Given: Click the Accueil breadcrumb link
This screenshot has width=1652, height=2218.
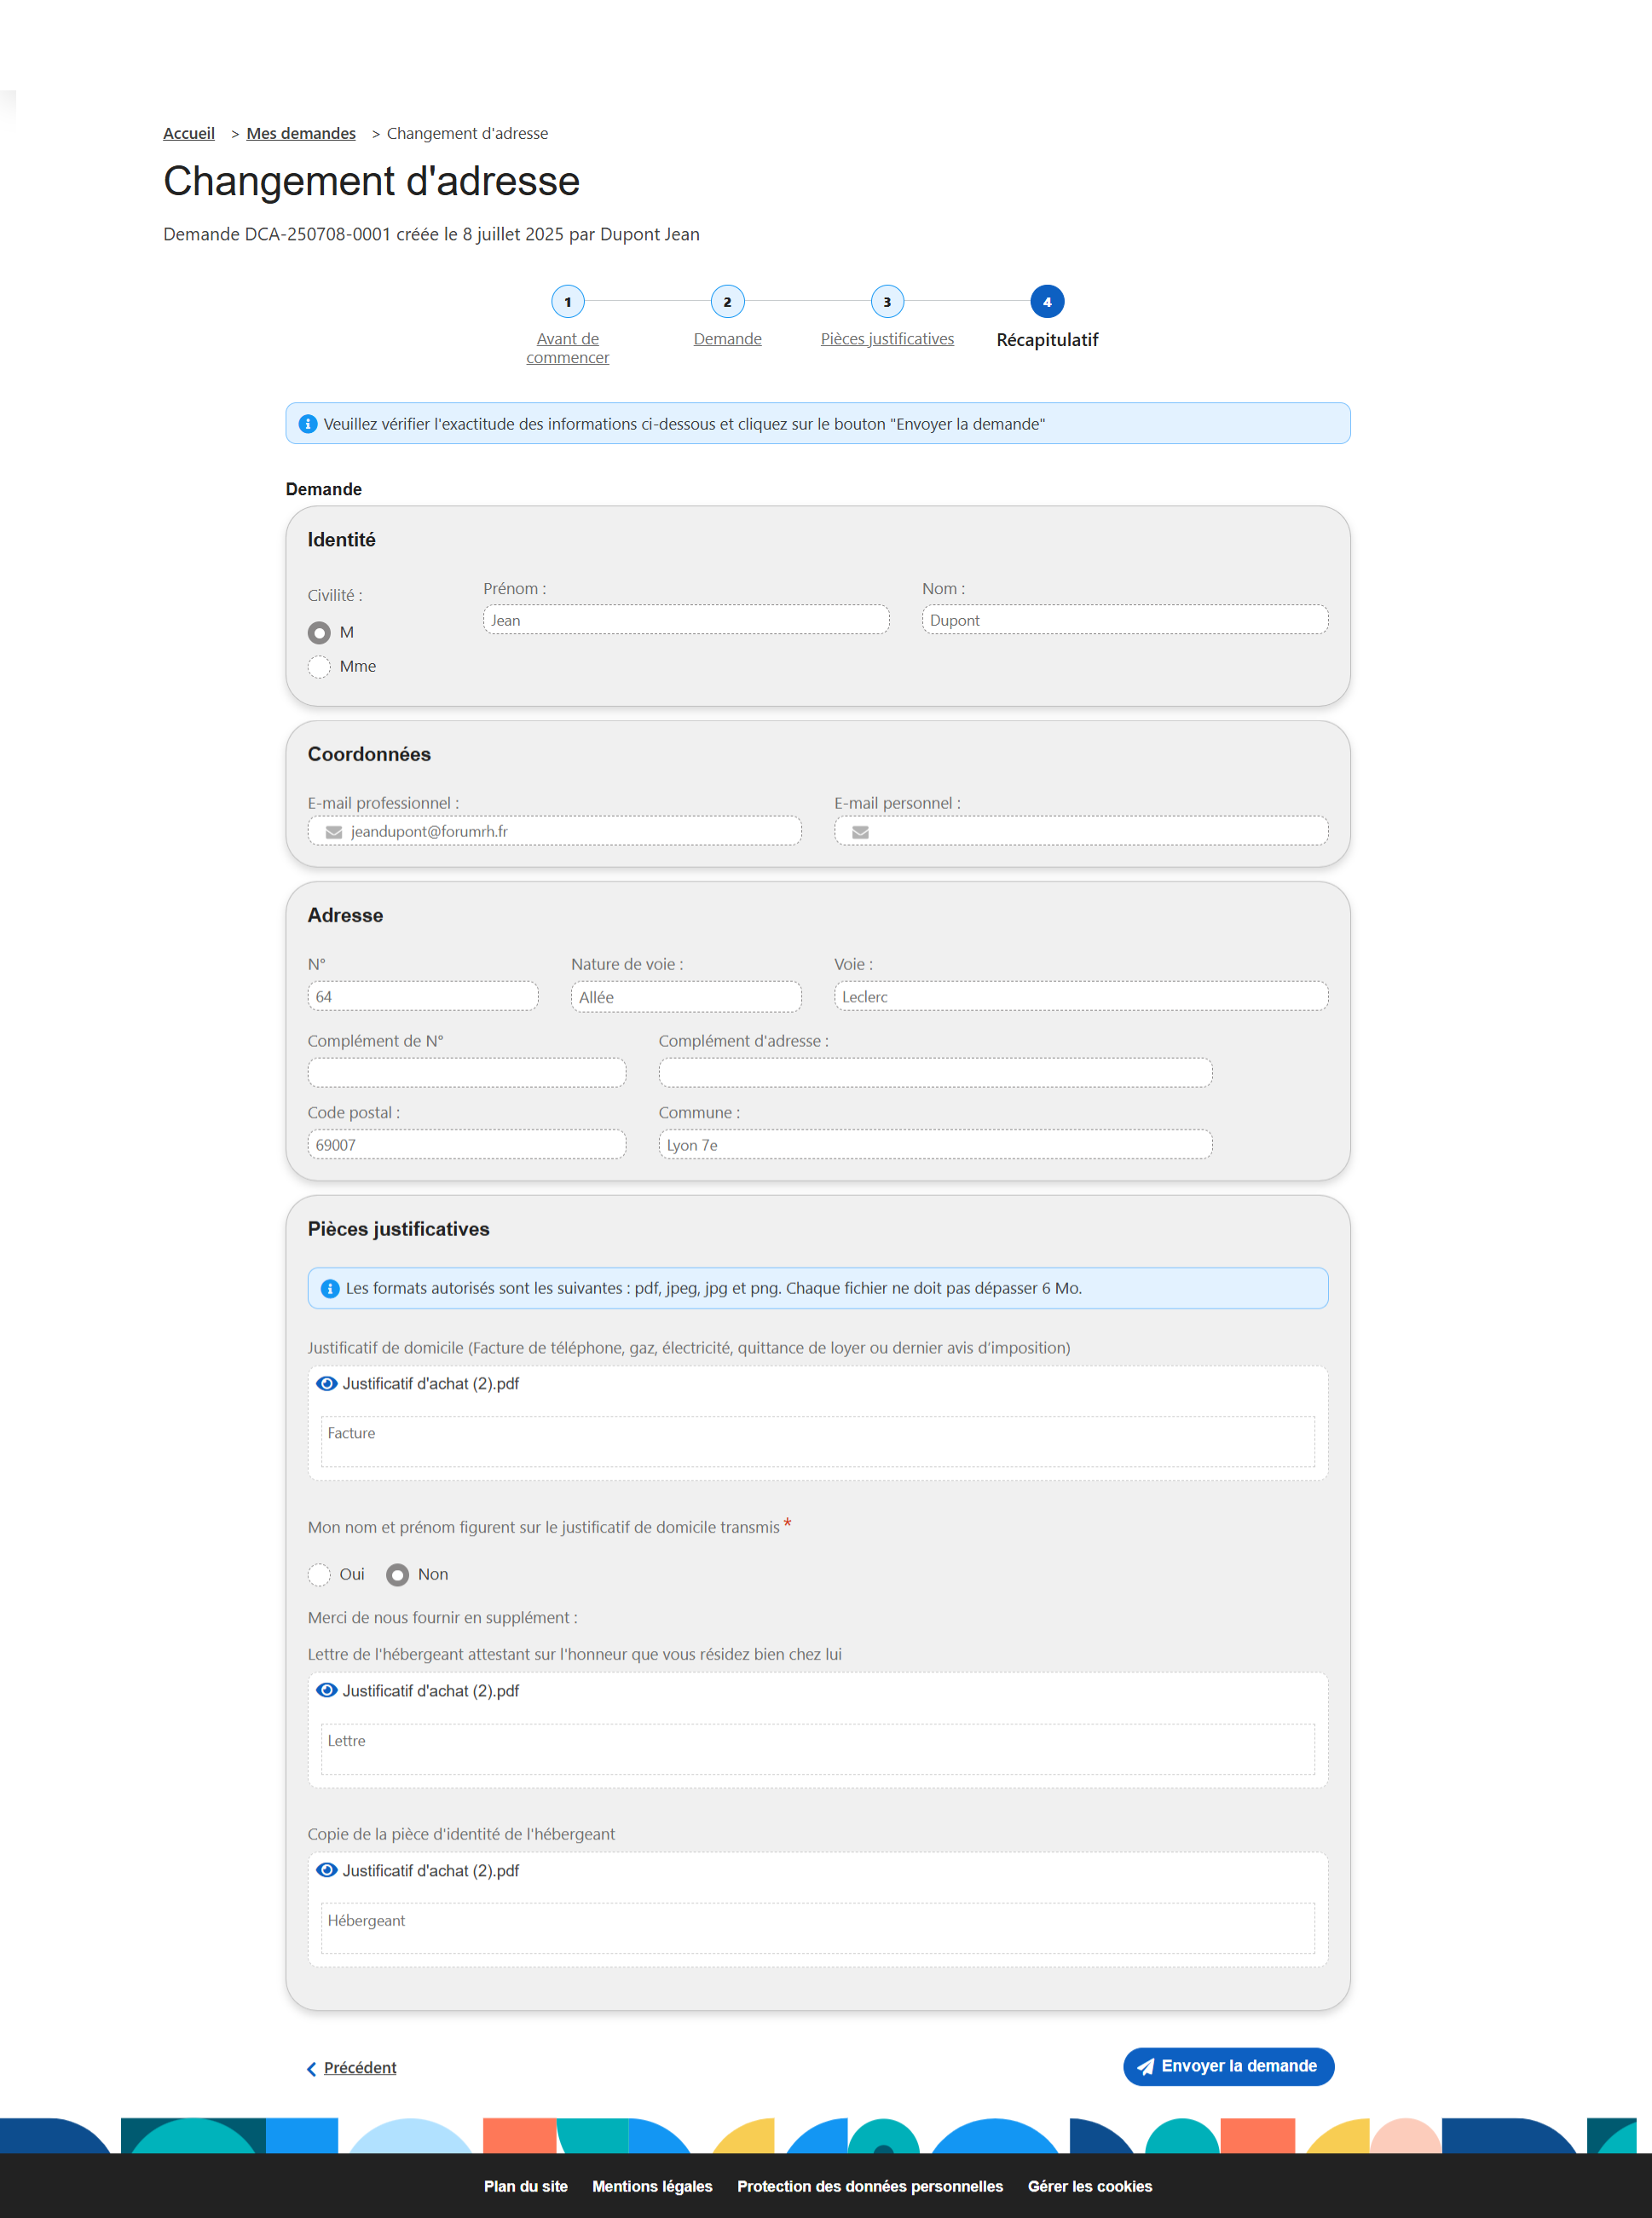Looking at the screenshot, I should 189,133.
